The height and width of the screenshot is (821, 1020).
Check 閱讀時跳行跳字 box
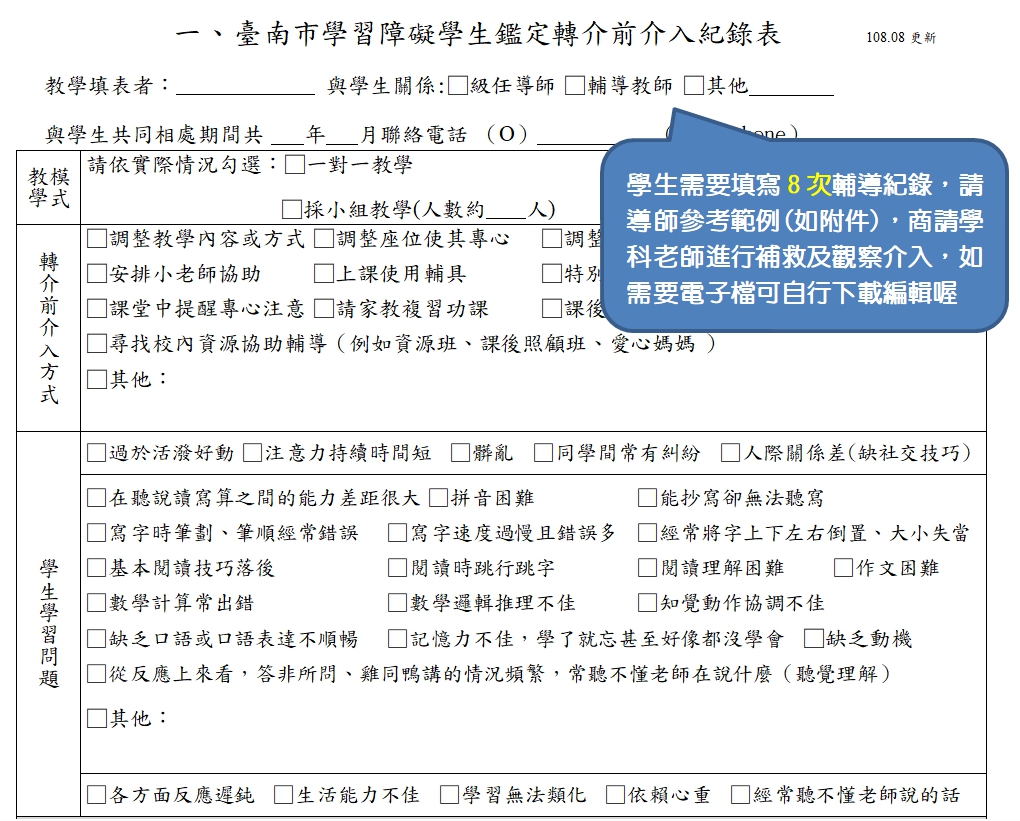pos(397,568)
